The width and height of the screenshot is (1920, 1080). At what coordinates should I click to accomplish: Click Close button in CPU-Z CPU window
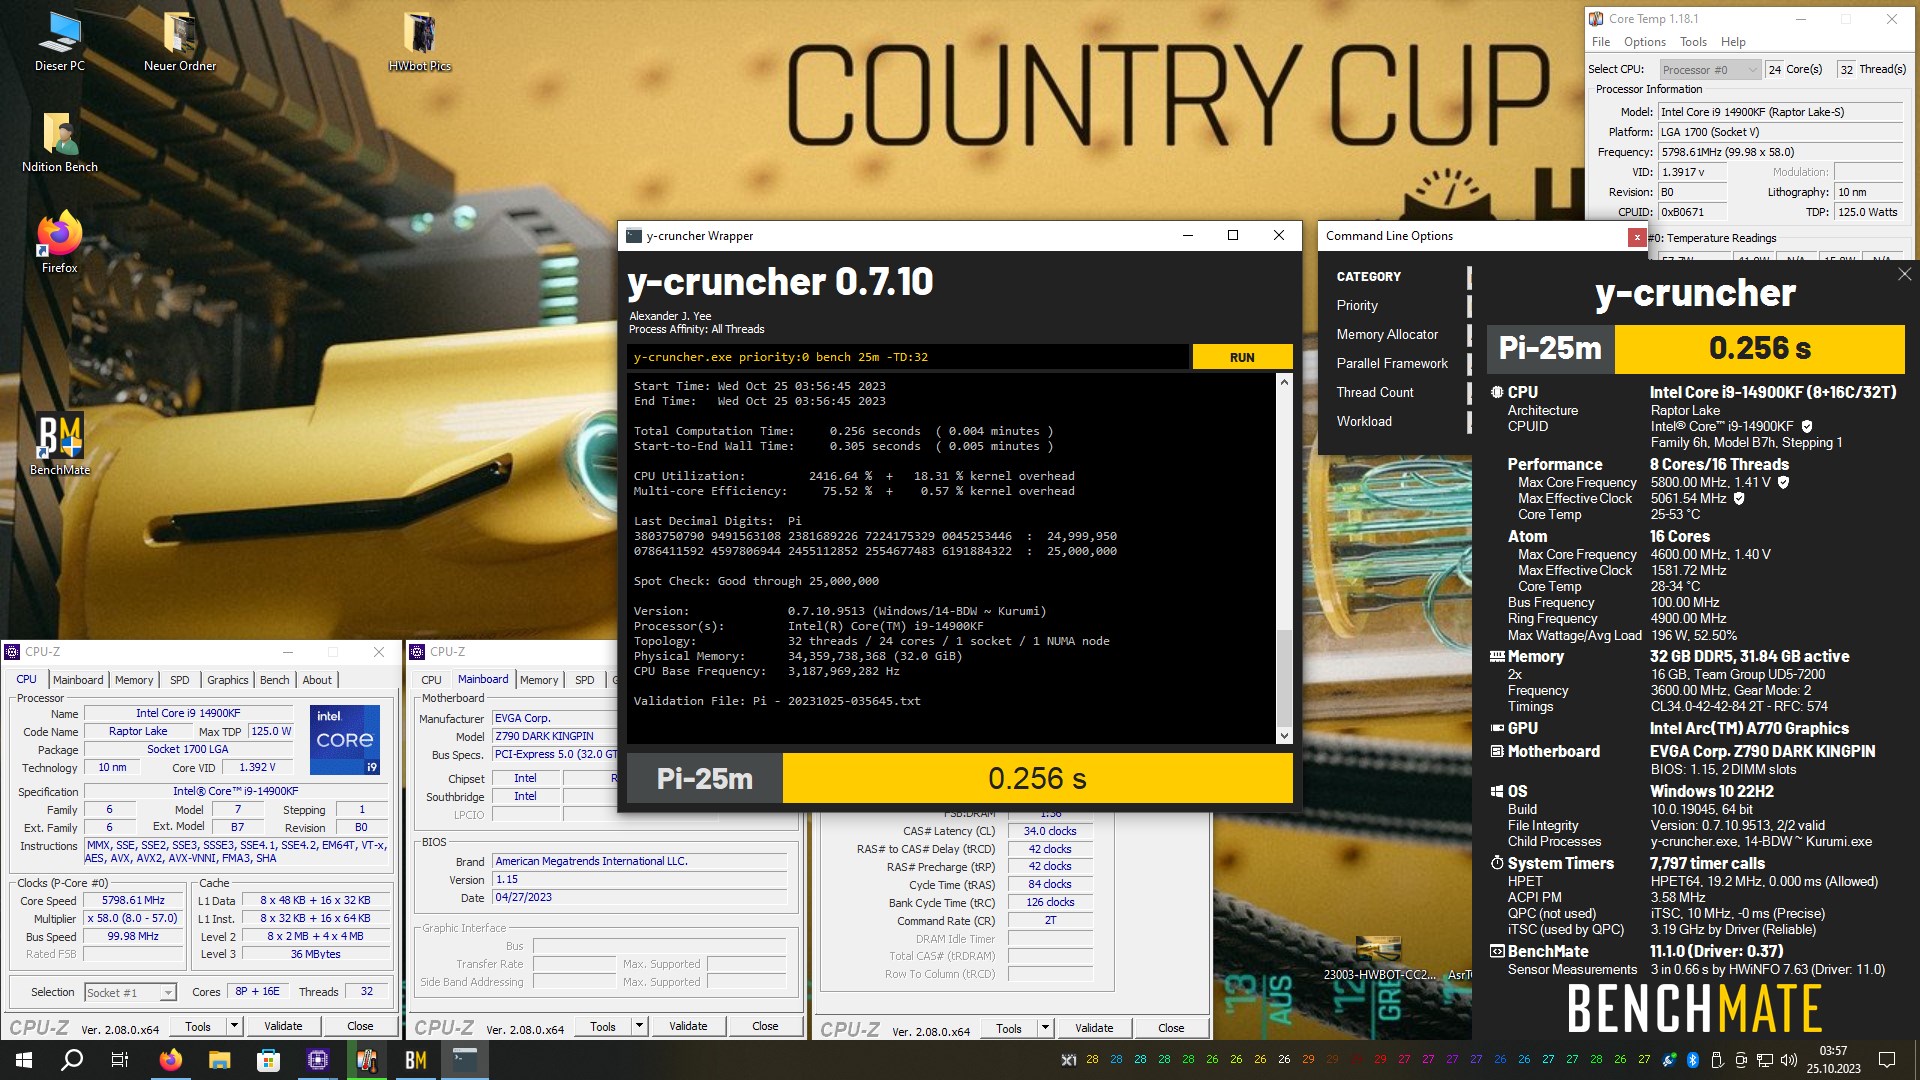pyautogui.click(x=360, y=1026)
